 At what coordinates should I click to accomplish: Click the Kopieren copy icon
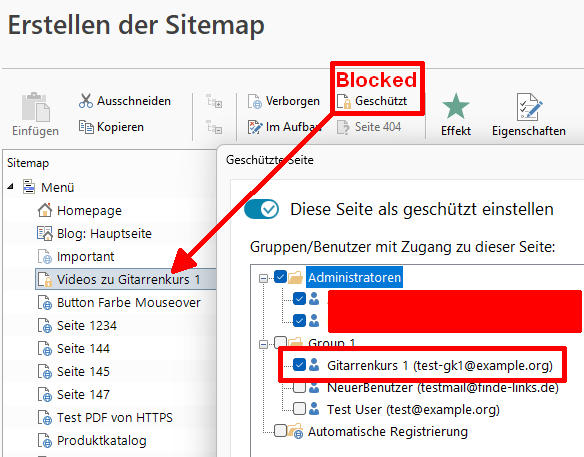[x=86, y=127]
